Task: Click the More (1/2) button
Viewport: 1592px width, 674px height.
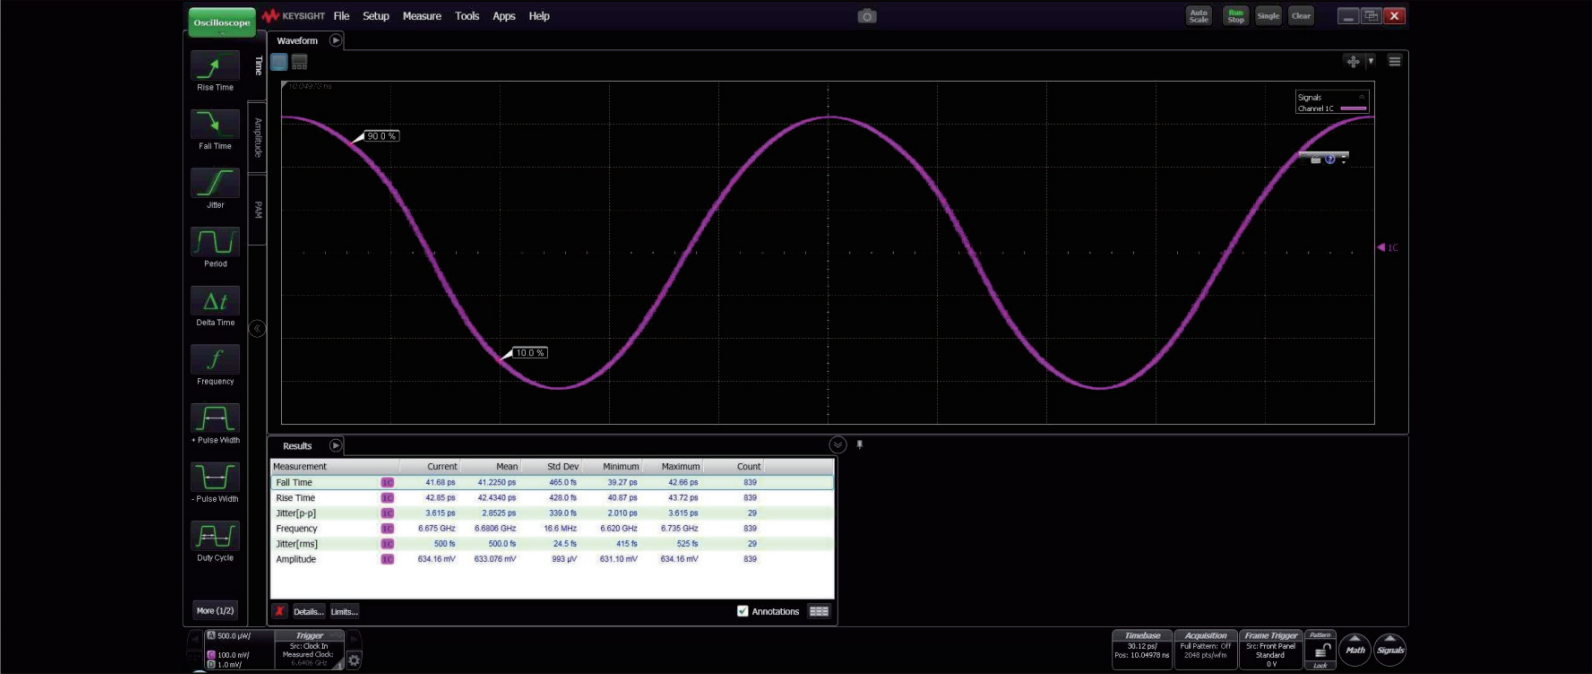Action: (215, 610)
